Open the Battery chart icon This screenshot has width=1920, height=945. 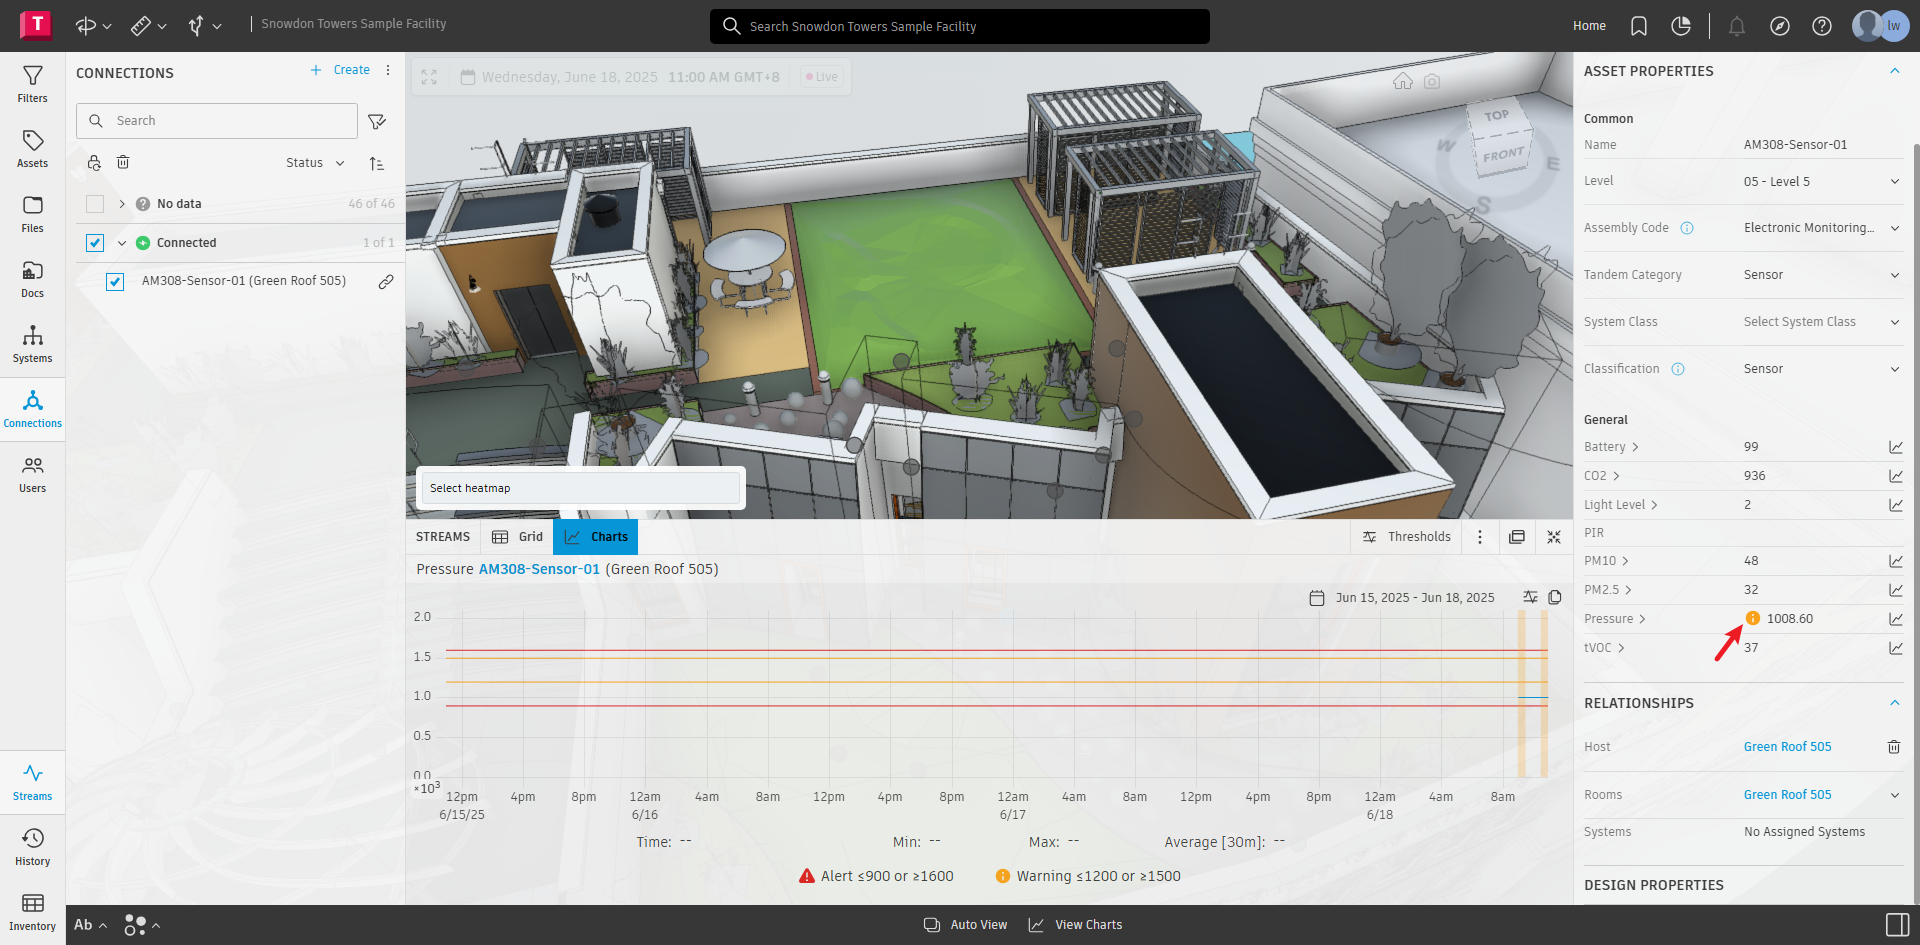coord(1895,447)
